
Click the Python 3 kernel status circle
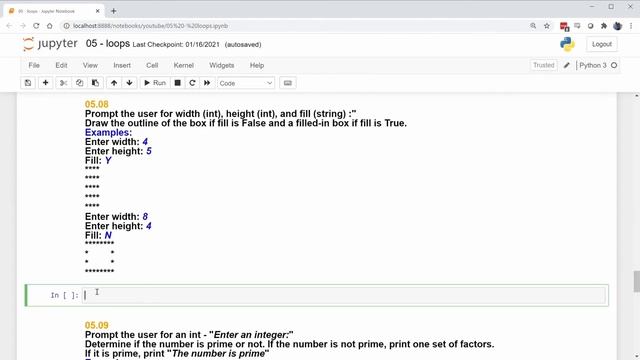[614, 65]
